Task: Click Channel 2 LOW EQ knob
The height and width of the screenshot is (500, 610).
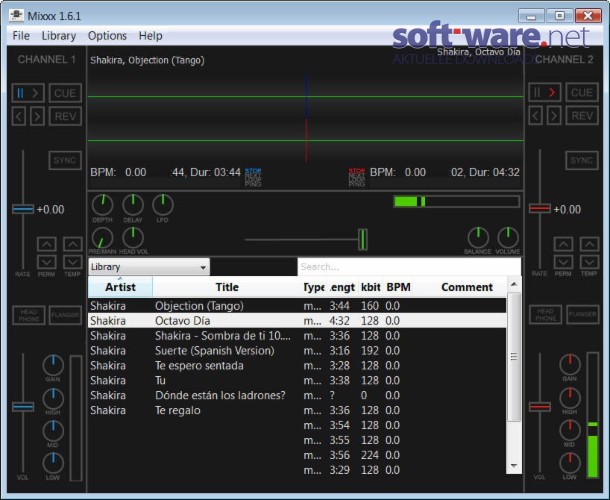Action: (570, 463)
